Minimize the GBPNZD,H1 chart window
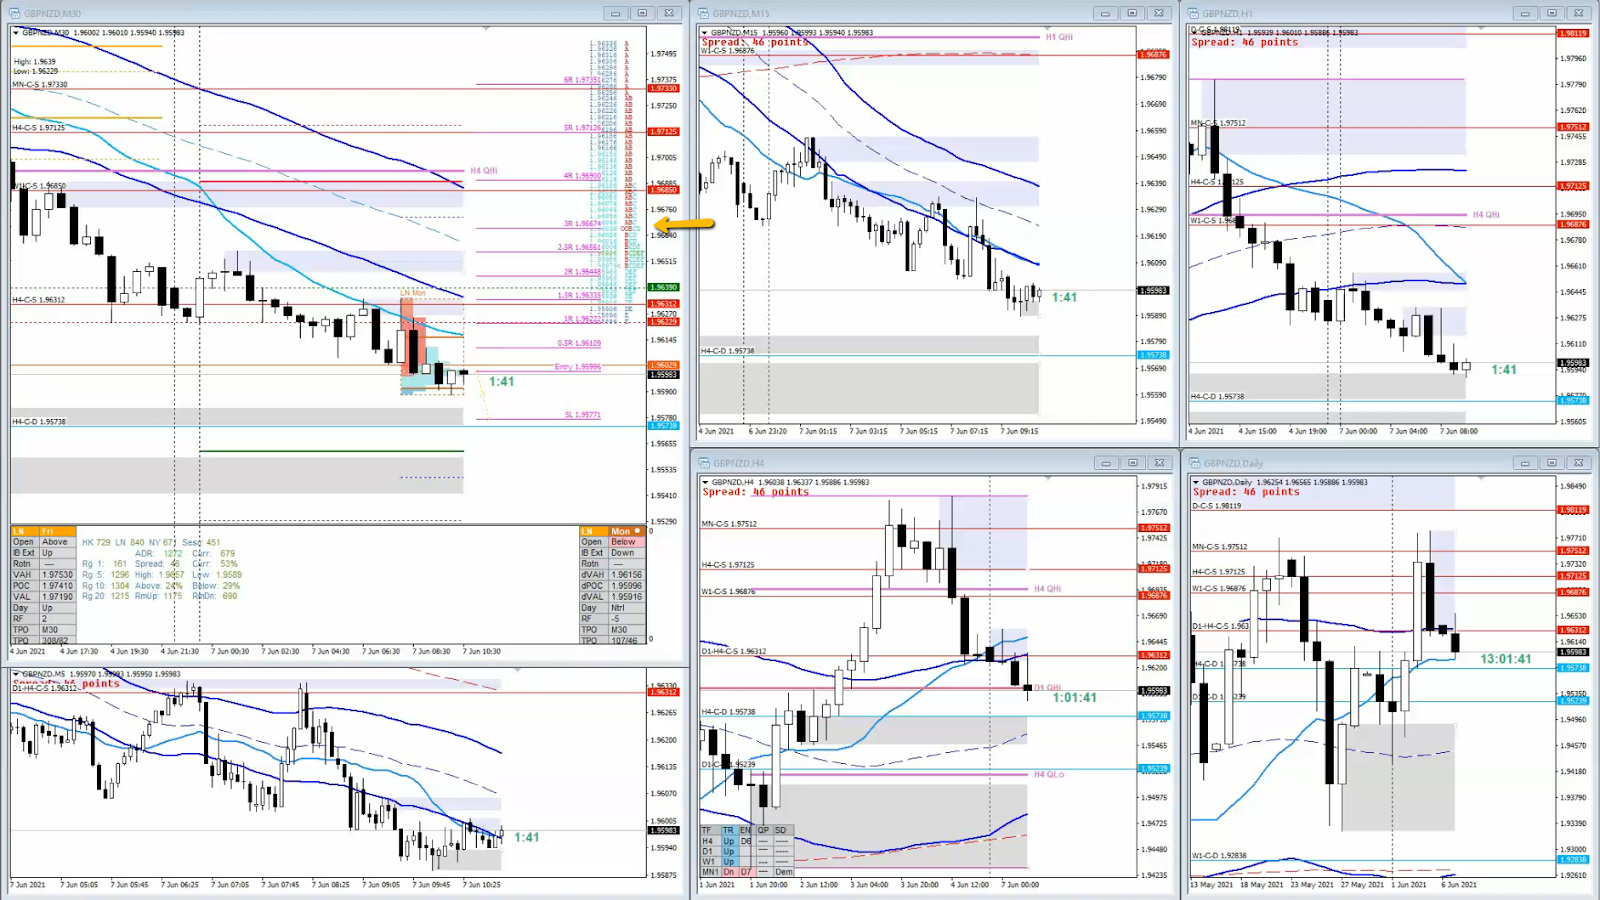1600x900 pixels. click(1525, 13)
